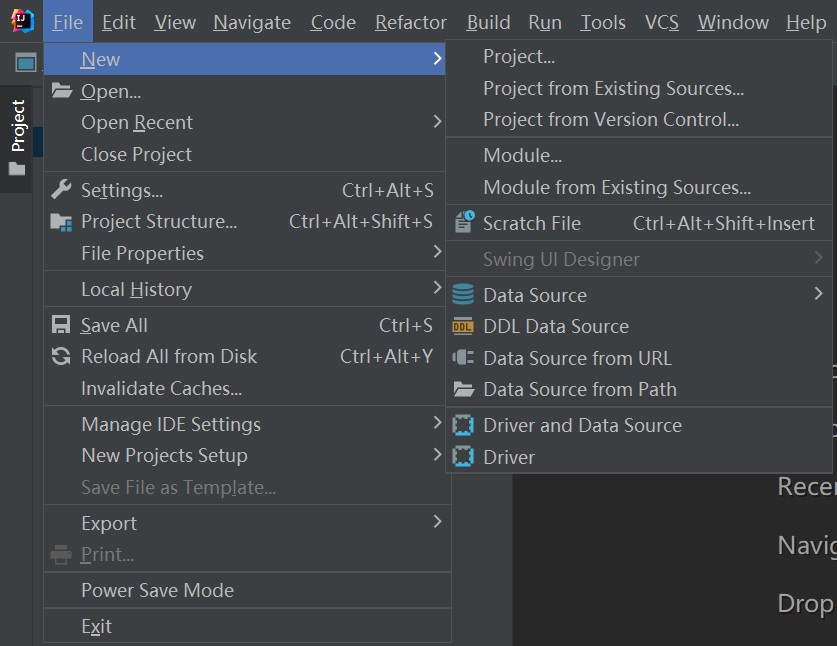Expand the Open Recent submenu arrow

437,122
